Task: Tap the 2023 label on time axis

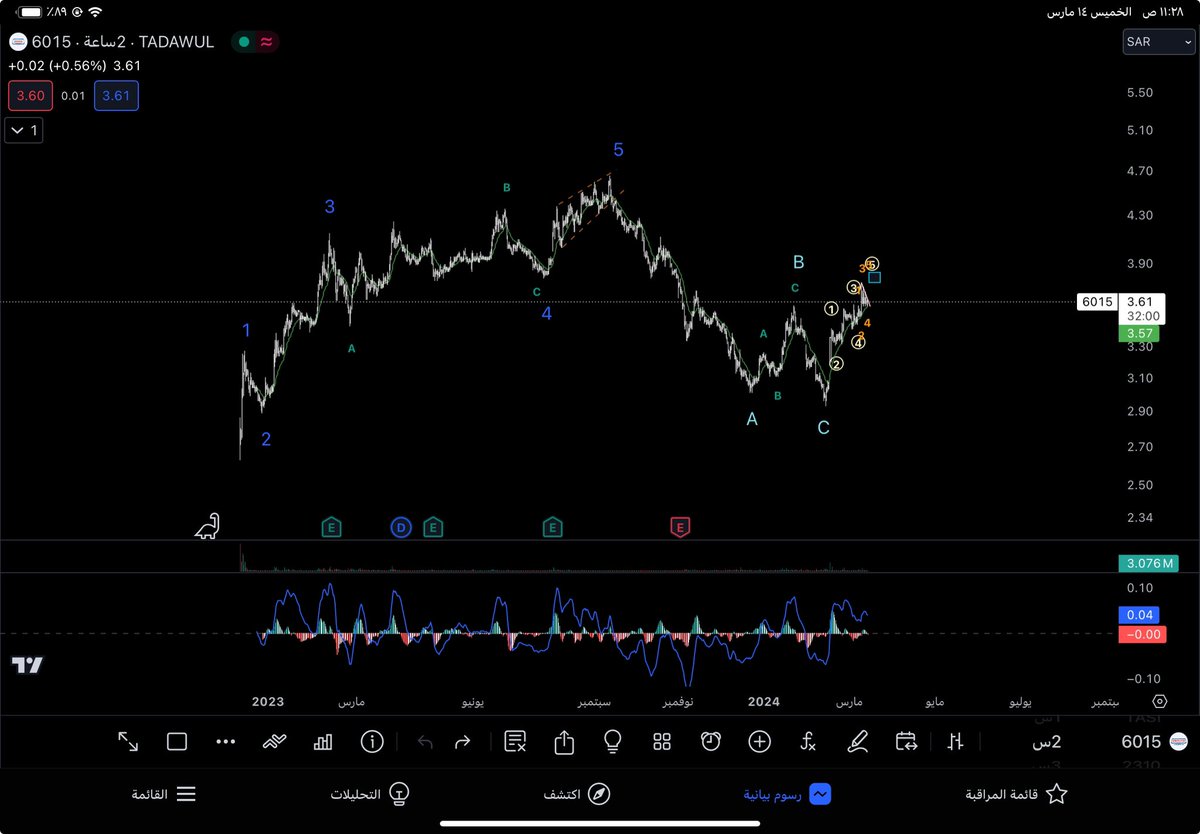Action: click(268, 702)
